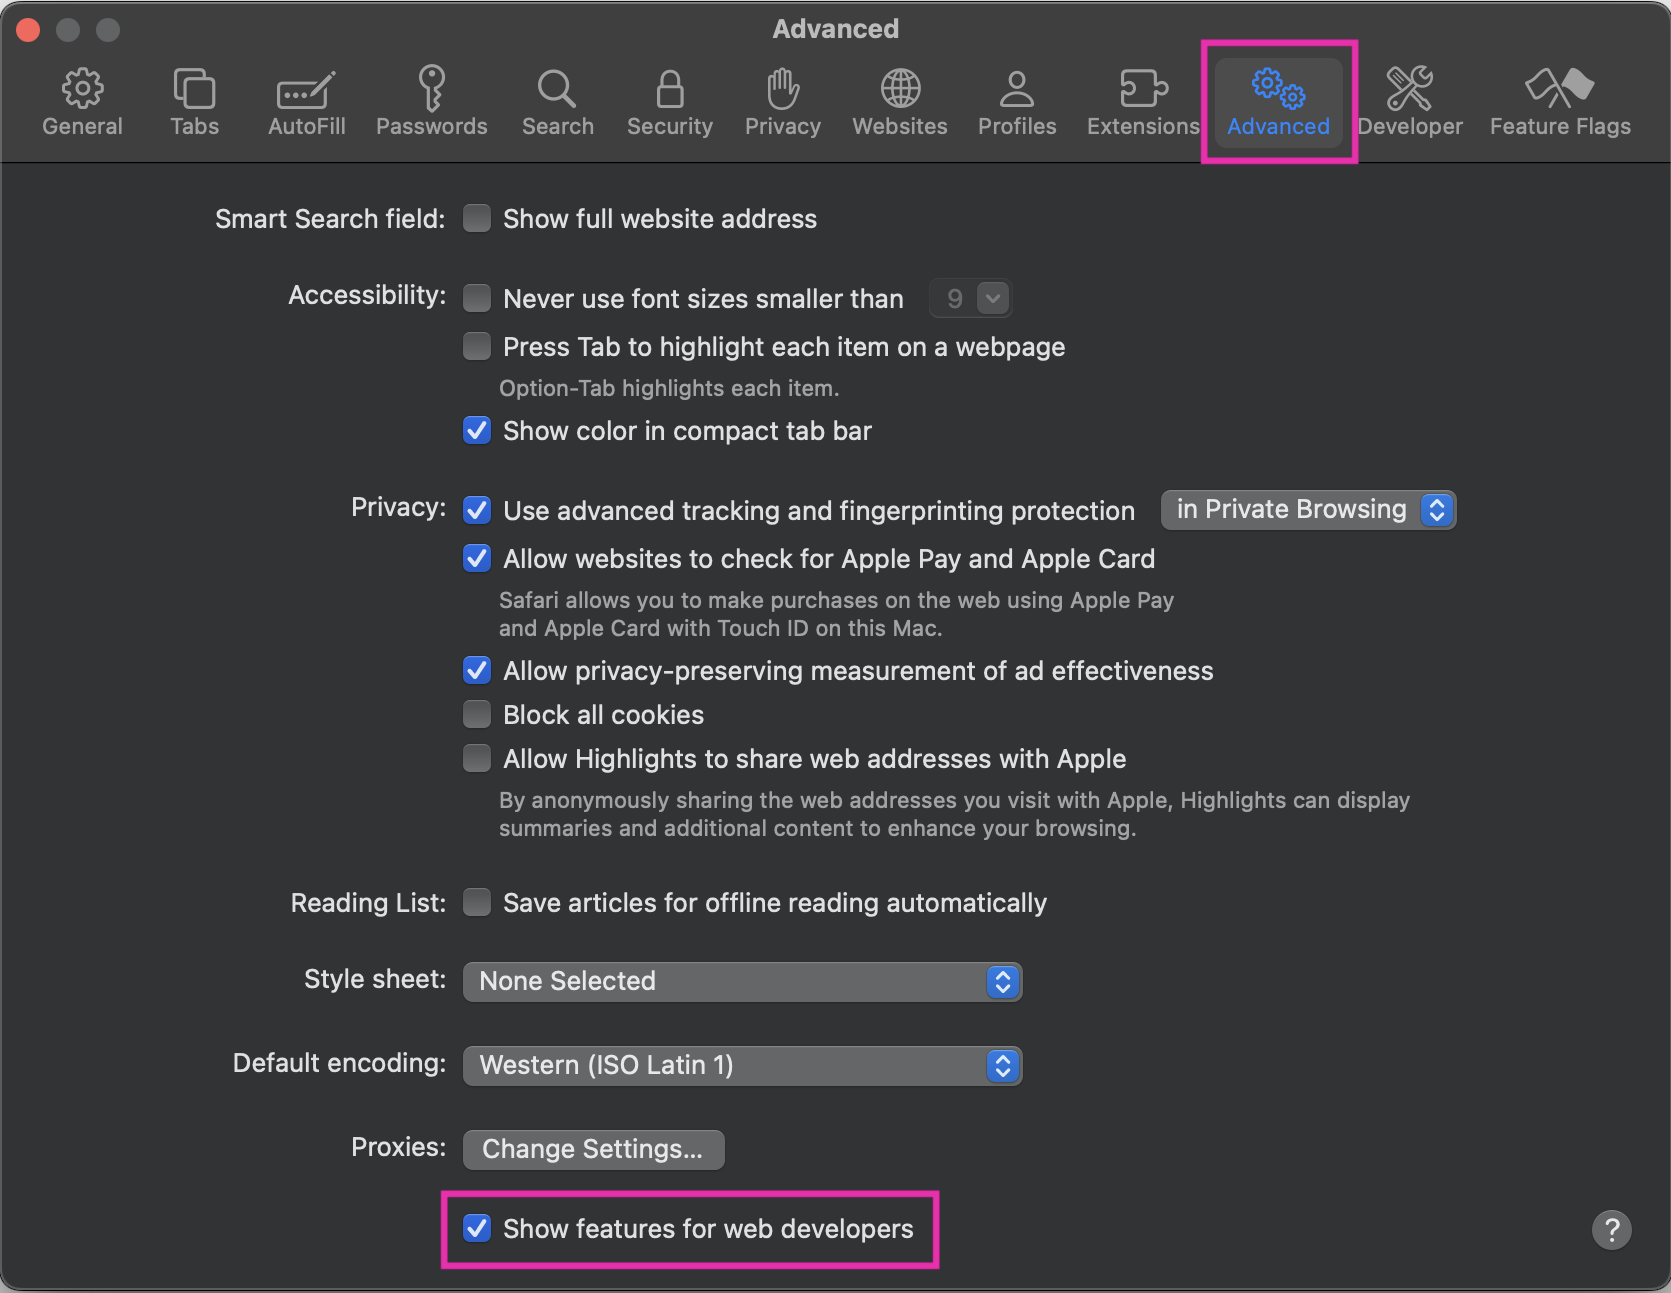Switch to the Profiles pane
1671x1293 pixels.
point(1017,102)
